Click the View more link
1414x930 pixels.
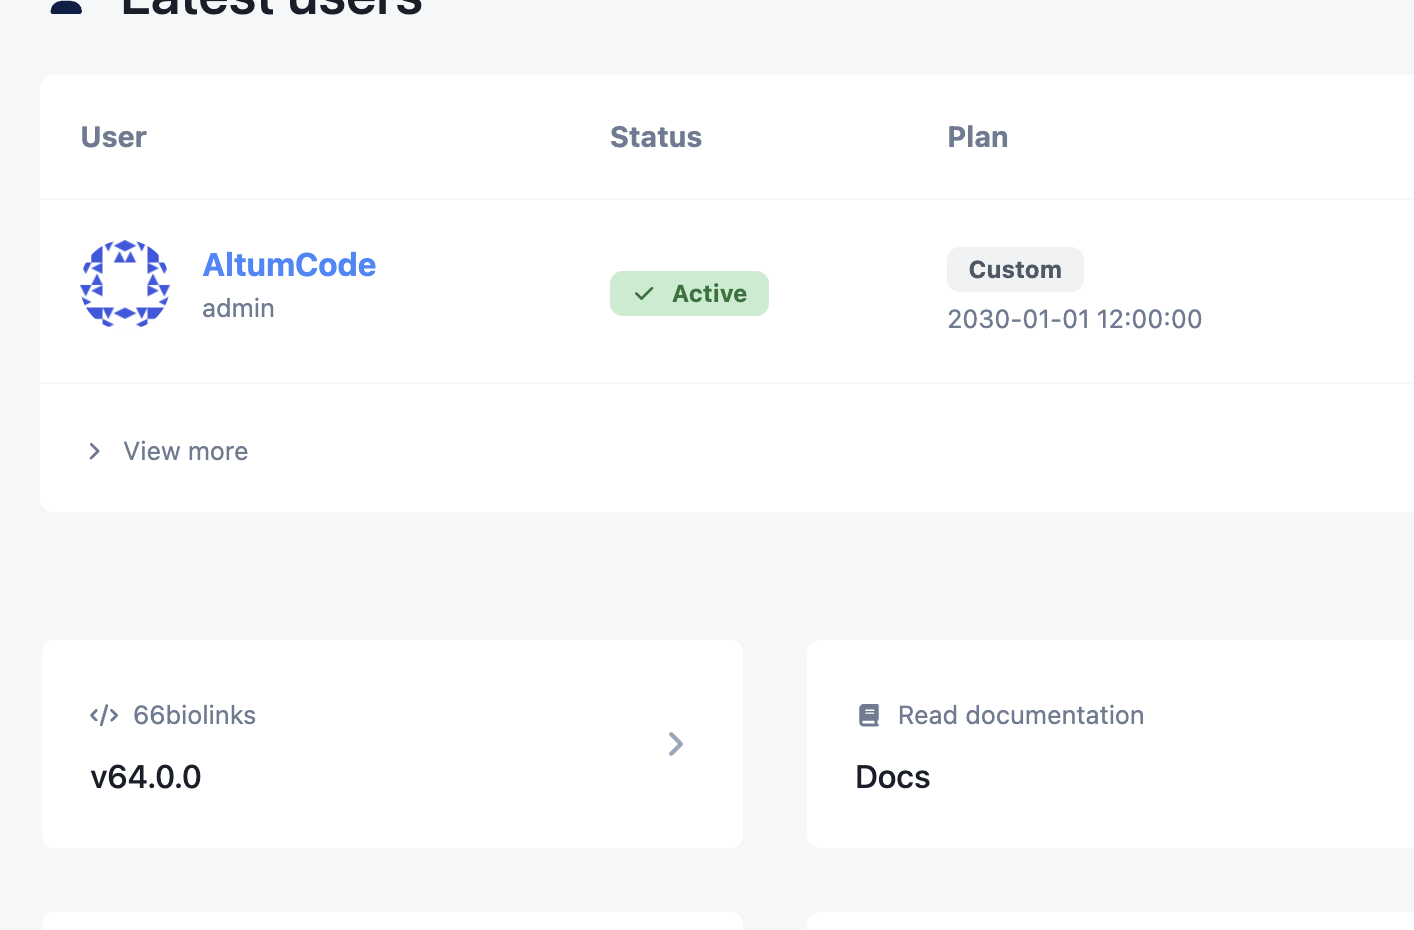(x=185, y=452)
